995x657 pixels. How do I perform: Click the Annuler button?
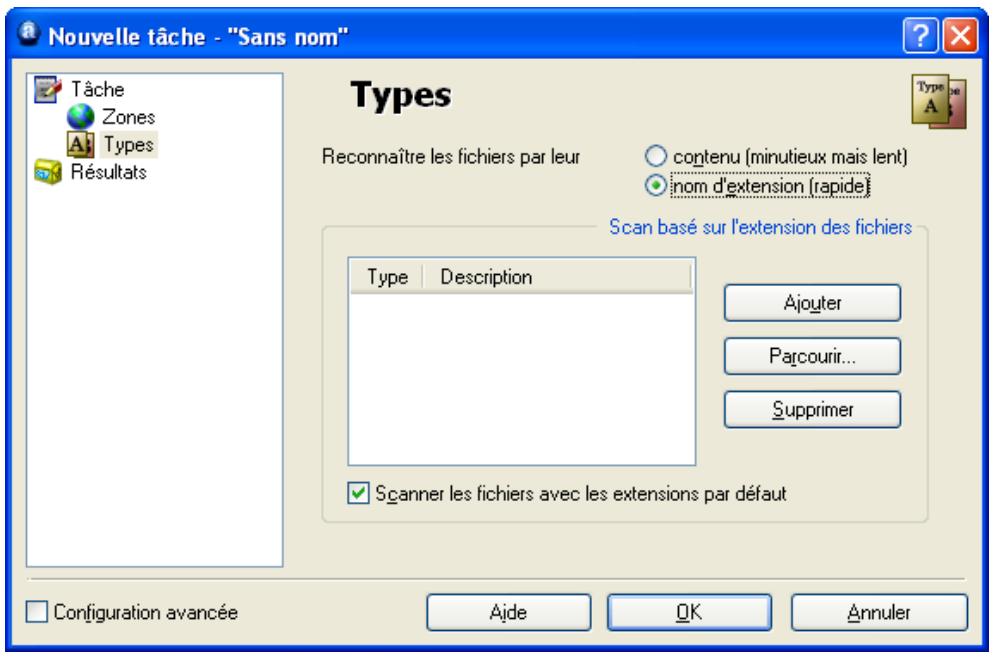coord(879,613)
